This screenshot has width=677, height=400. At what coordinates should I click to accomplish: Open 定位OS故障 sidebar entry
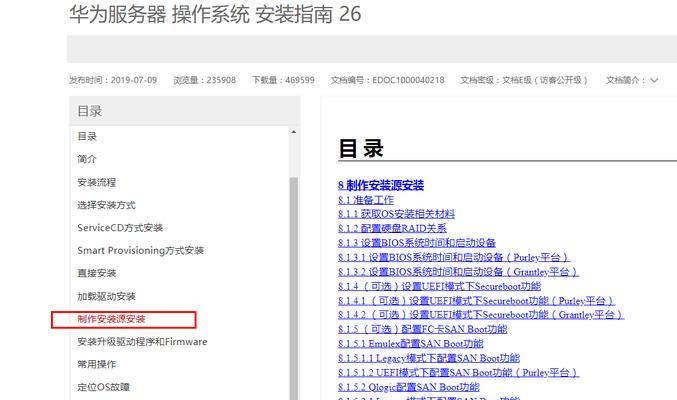(104, 387)
